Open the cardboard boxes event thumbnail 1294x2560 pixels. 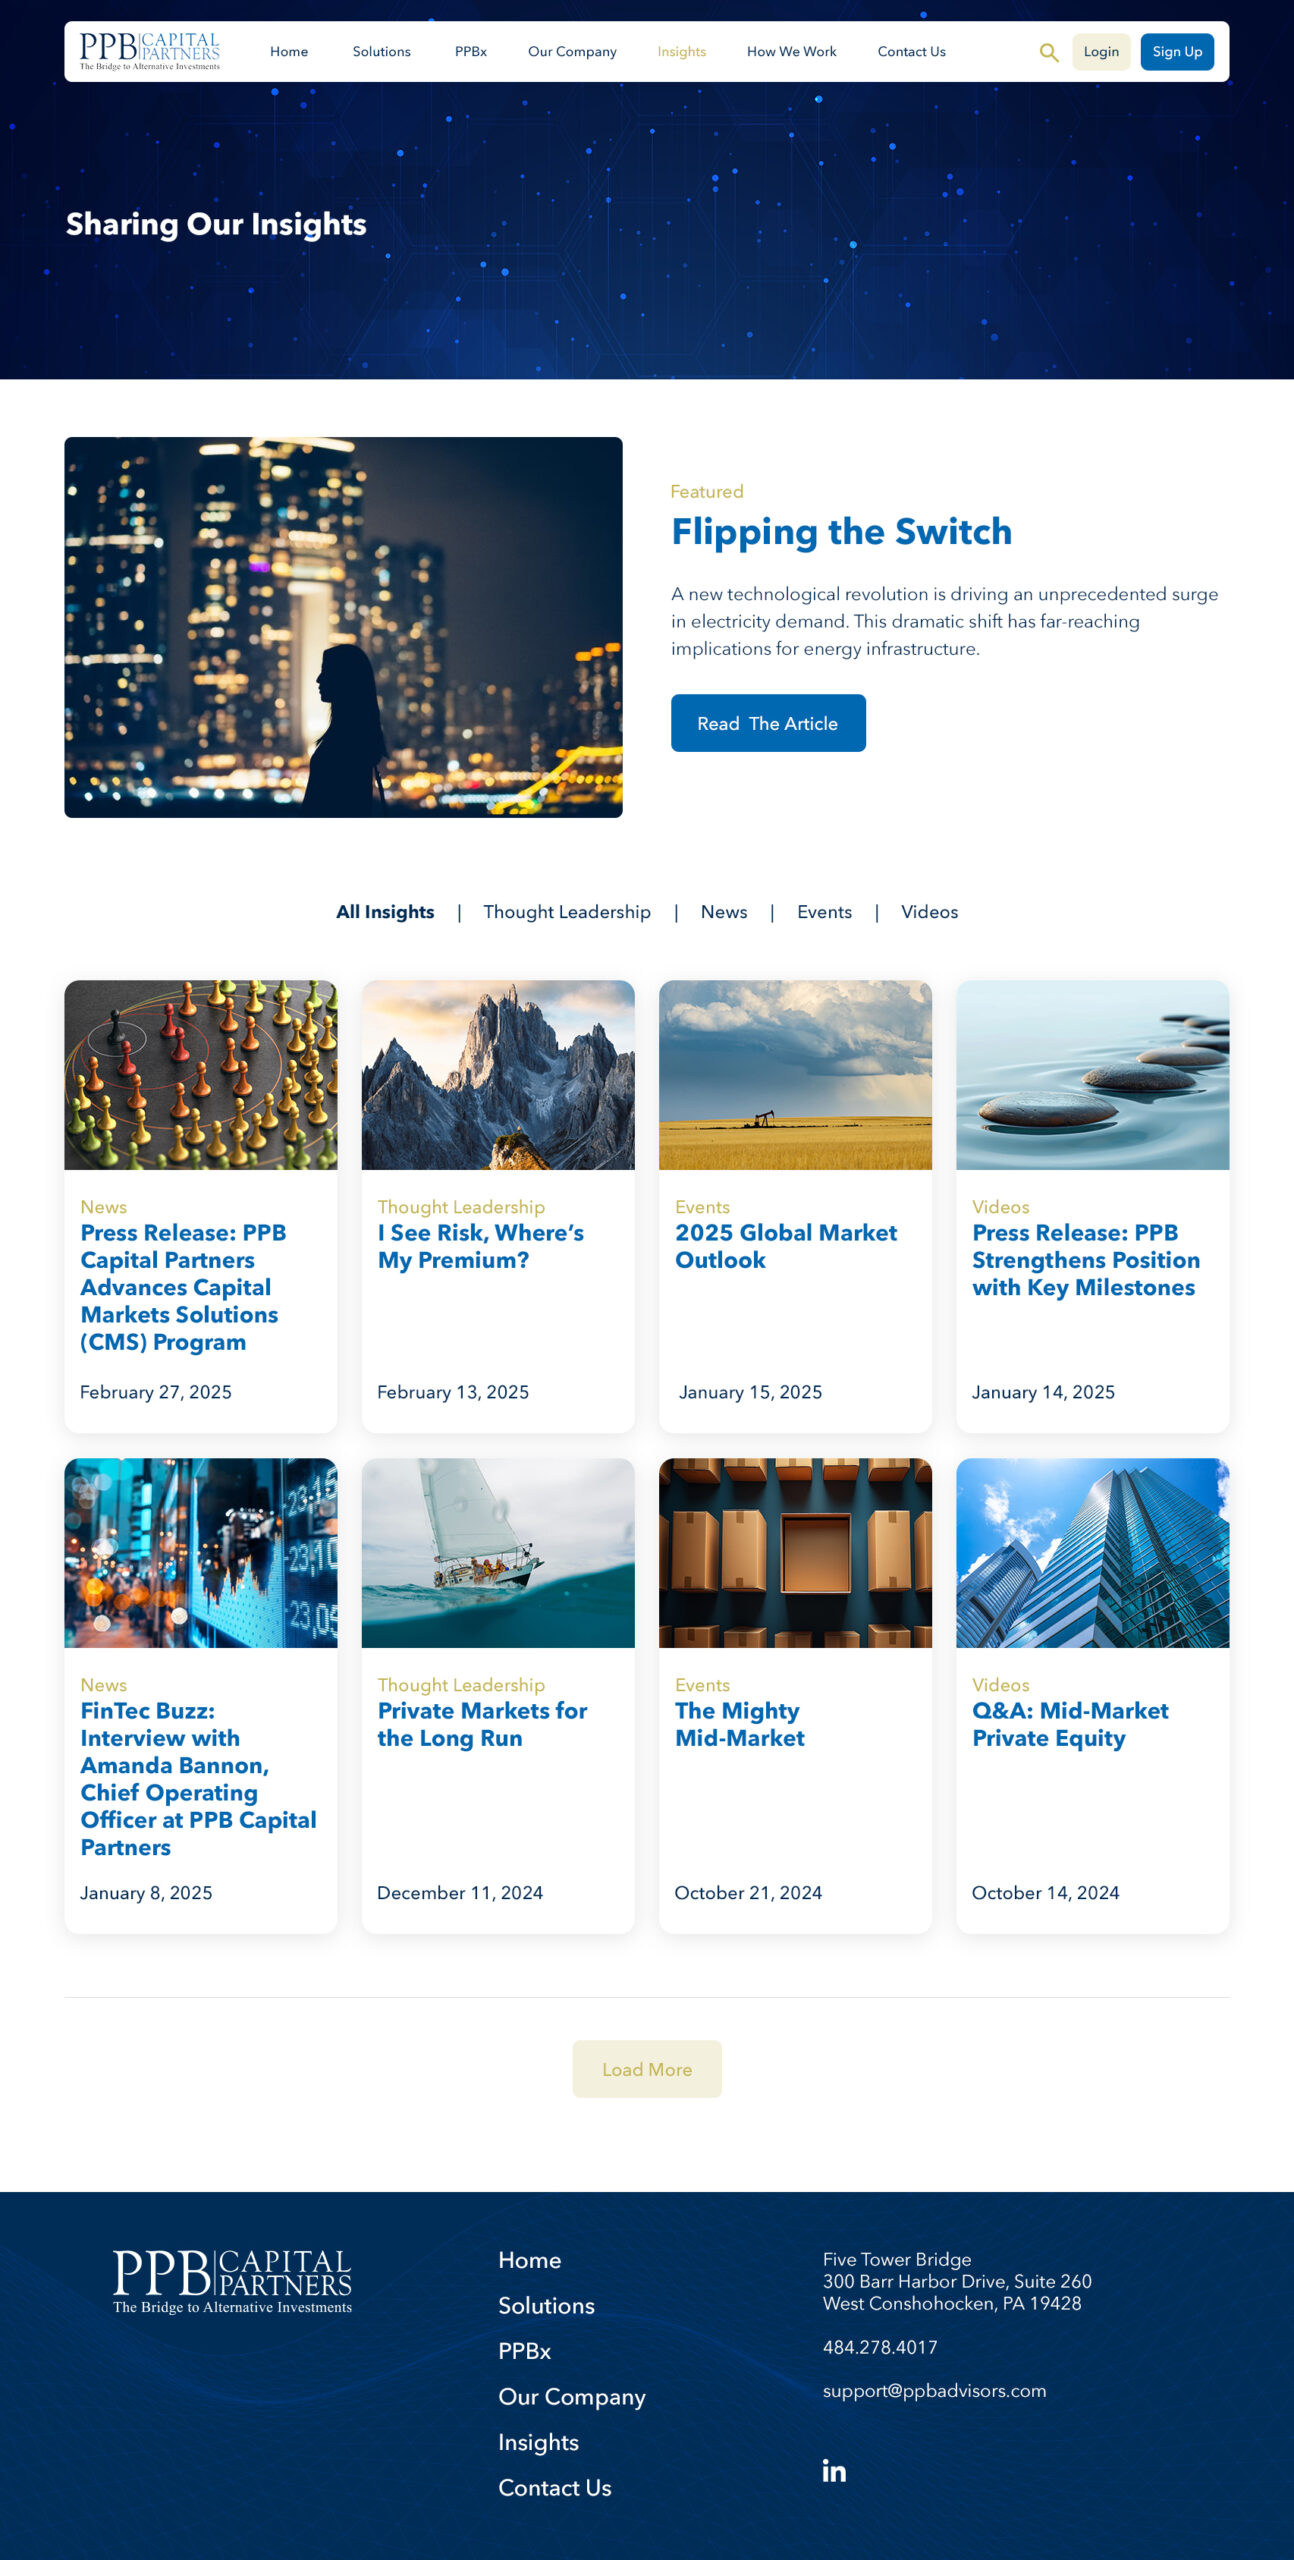coord(795,1553)
